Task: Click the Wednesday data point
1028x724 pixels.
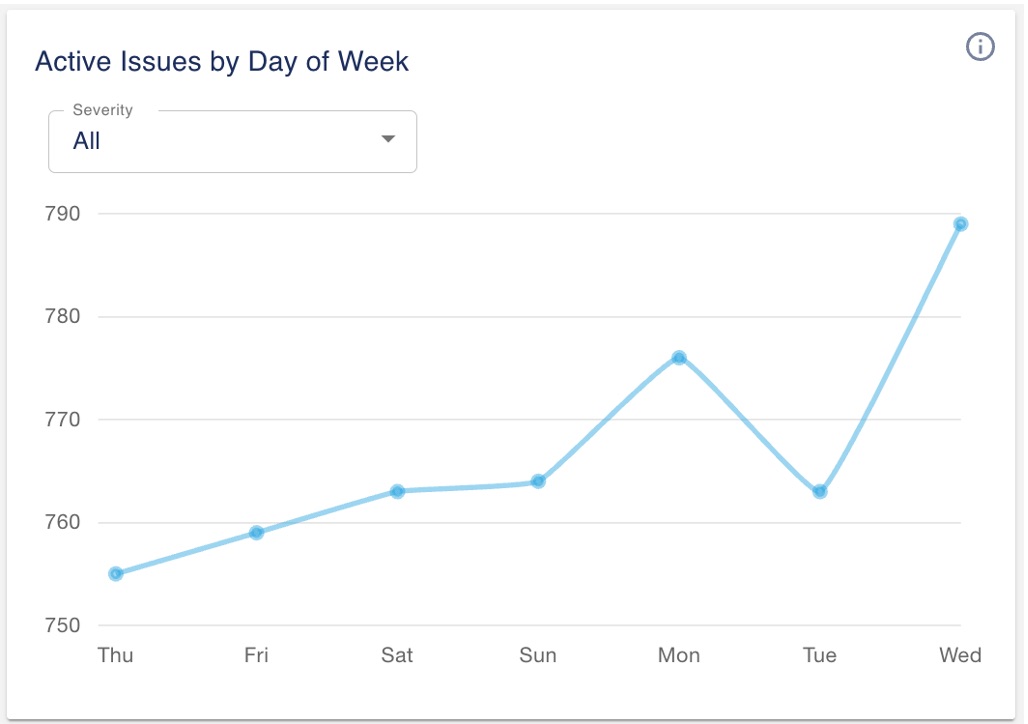Action: click(961, 224)
